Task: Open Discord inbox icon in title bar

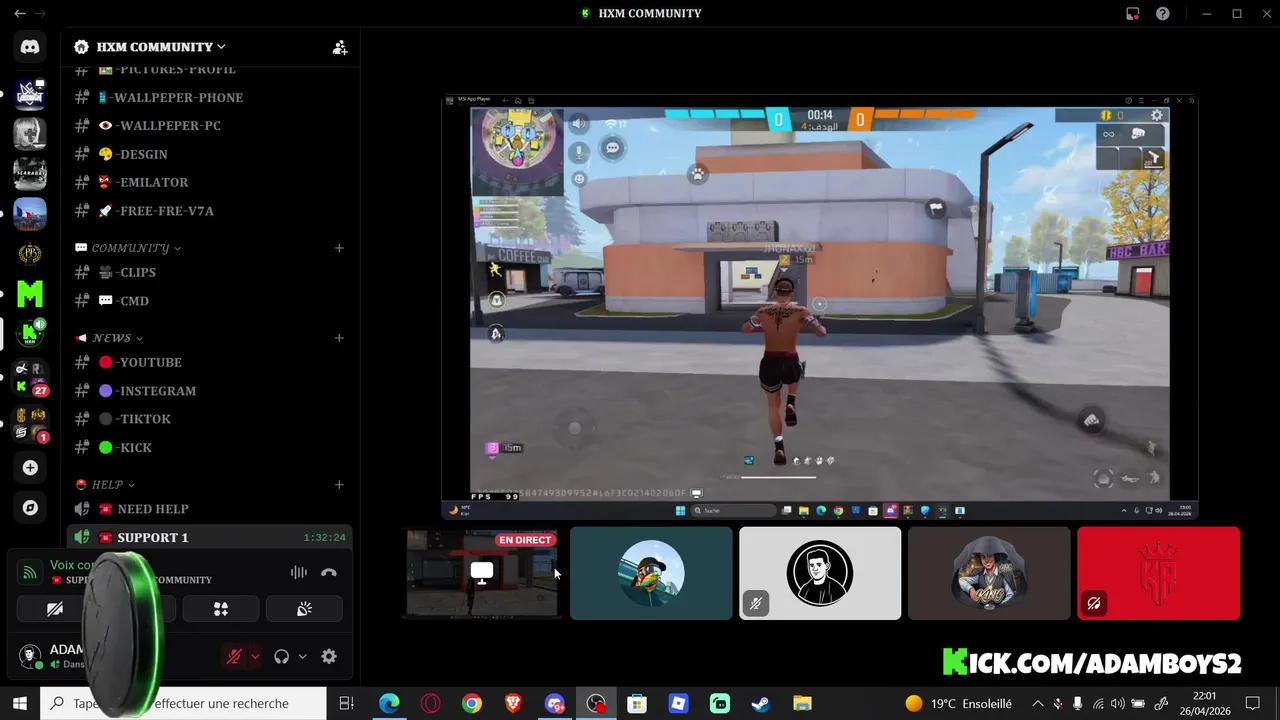Action: tap(1132, 14)
